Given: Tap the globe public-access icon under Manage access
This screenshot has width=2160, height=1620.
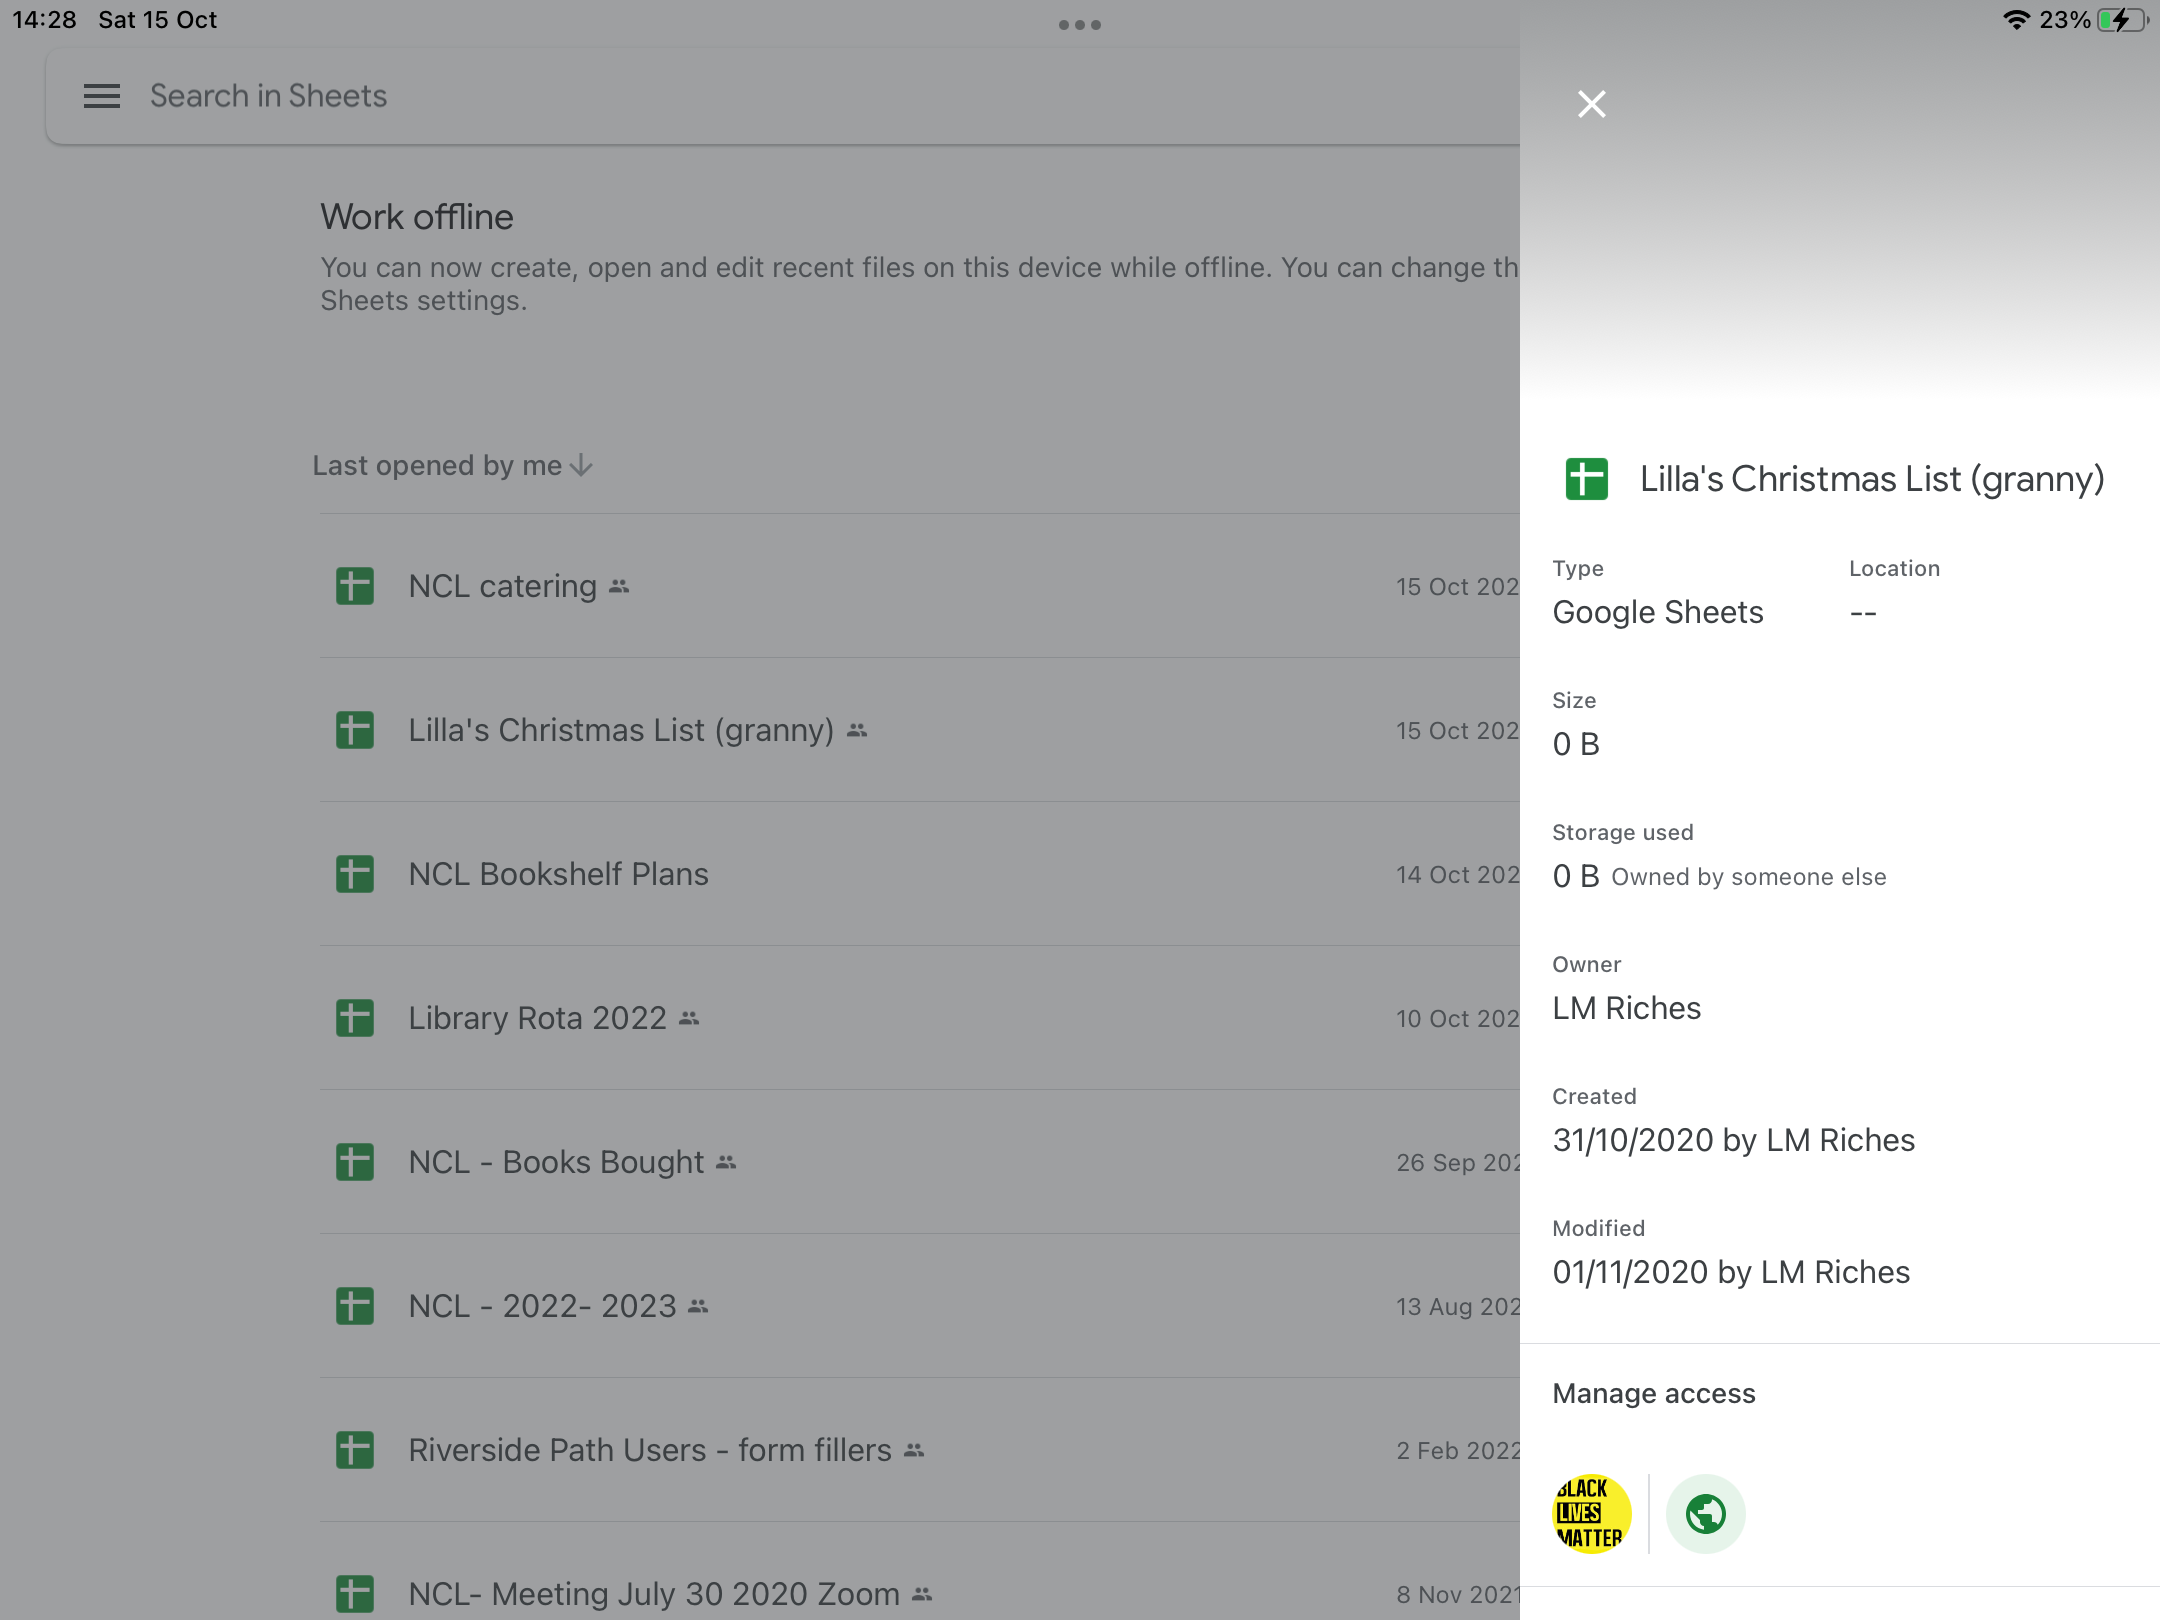Looking at the screenshot, I should pos(1706,1513).
